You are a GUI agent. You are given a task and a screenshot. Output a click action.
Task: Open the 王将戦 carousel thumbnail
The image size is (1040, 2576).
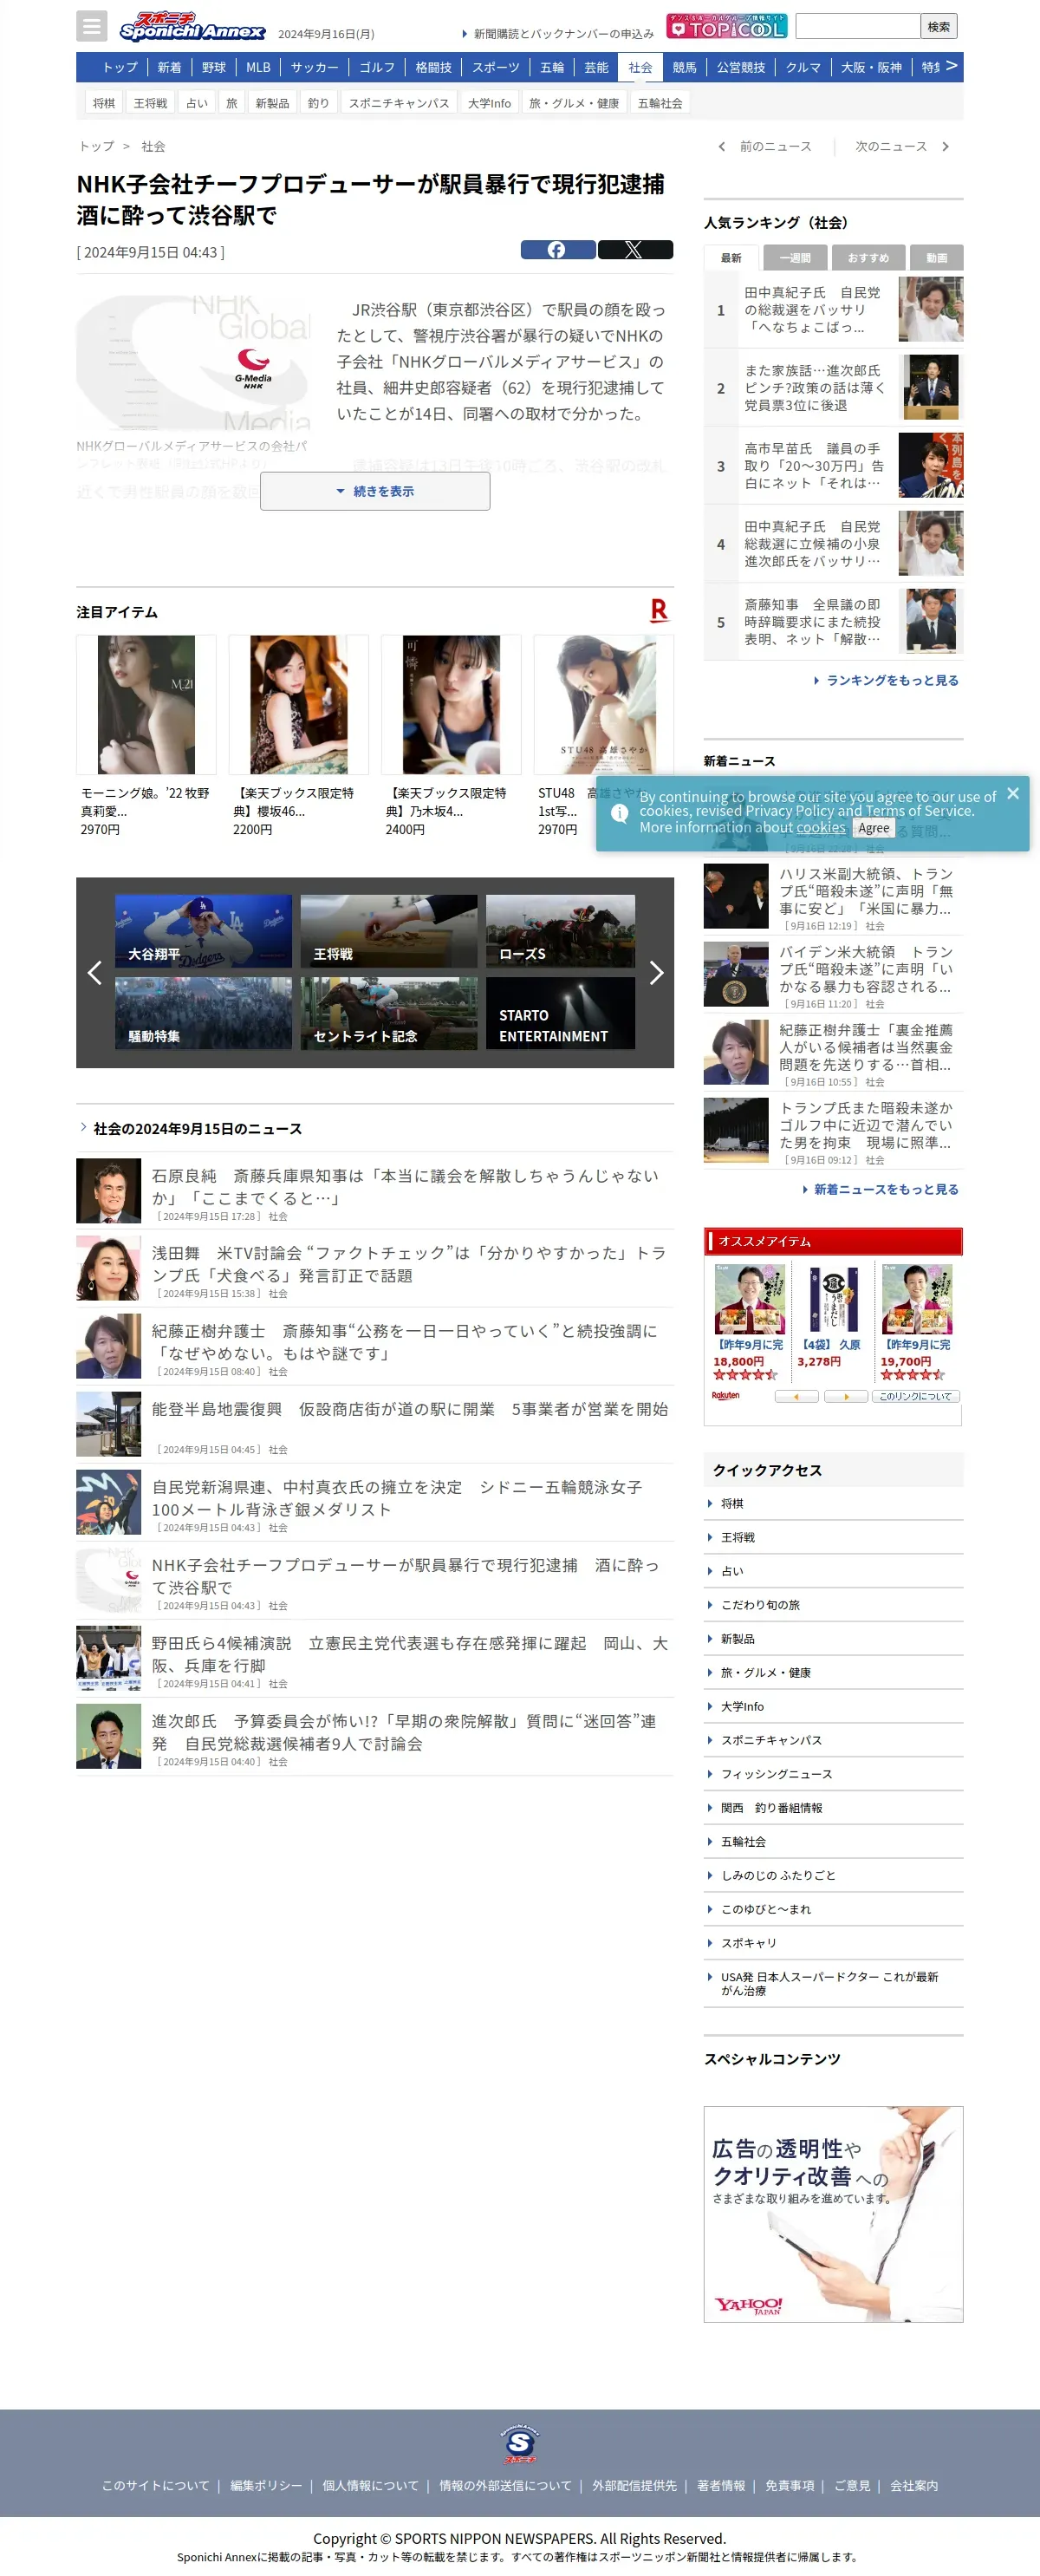click(x=389, y=931)
